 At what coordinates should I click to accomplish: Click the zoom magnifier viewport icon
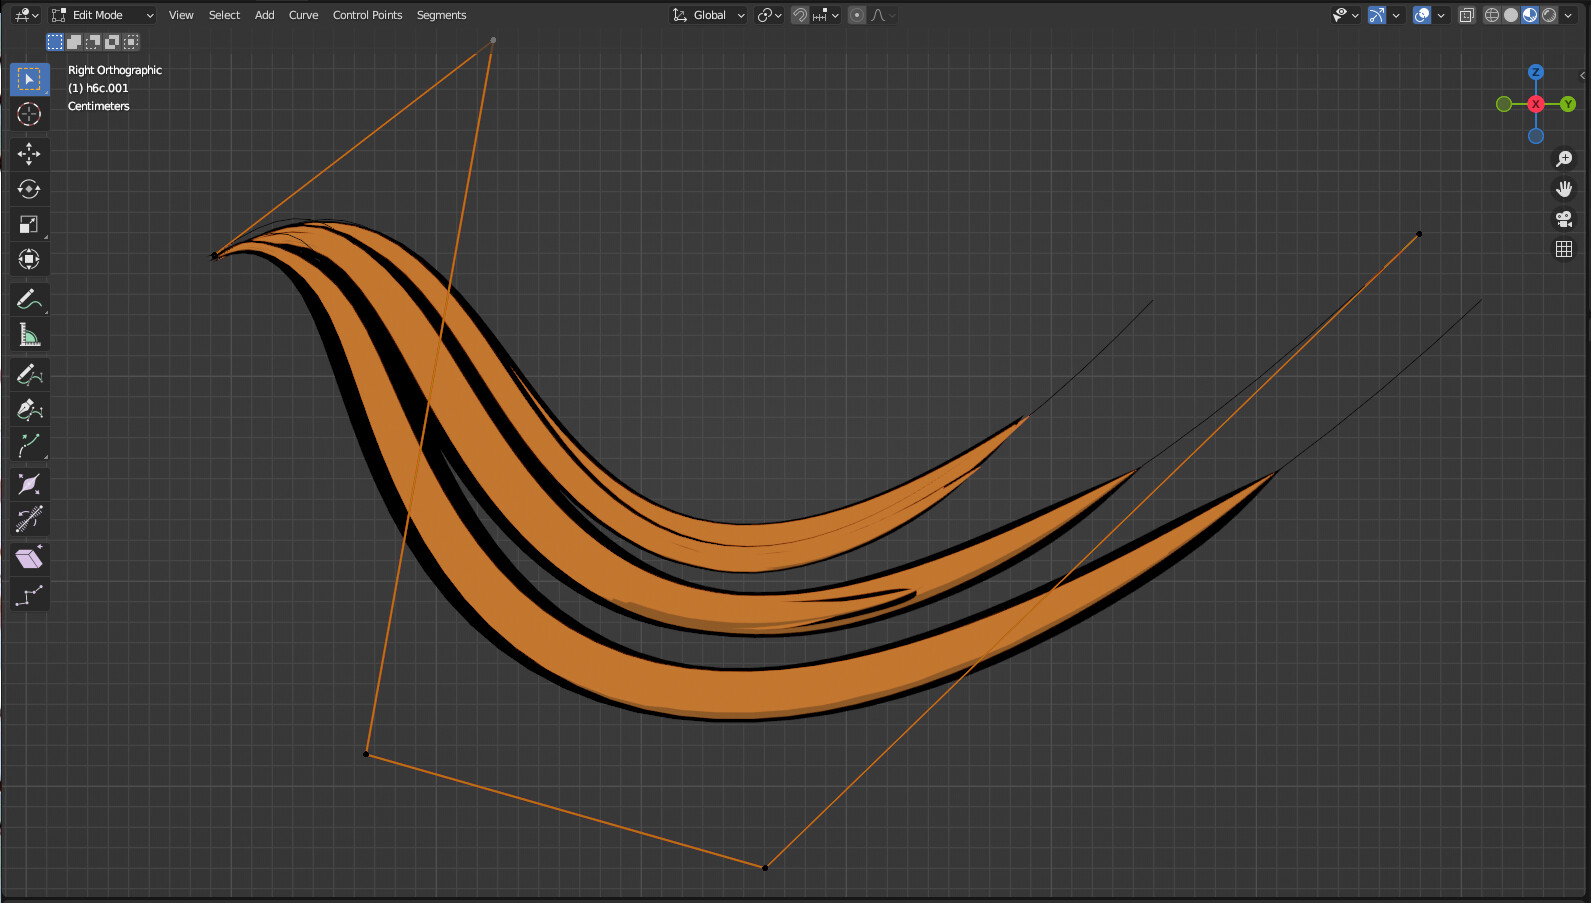click(1564, 159)
